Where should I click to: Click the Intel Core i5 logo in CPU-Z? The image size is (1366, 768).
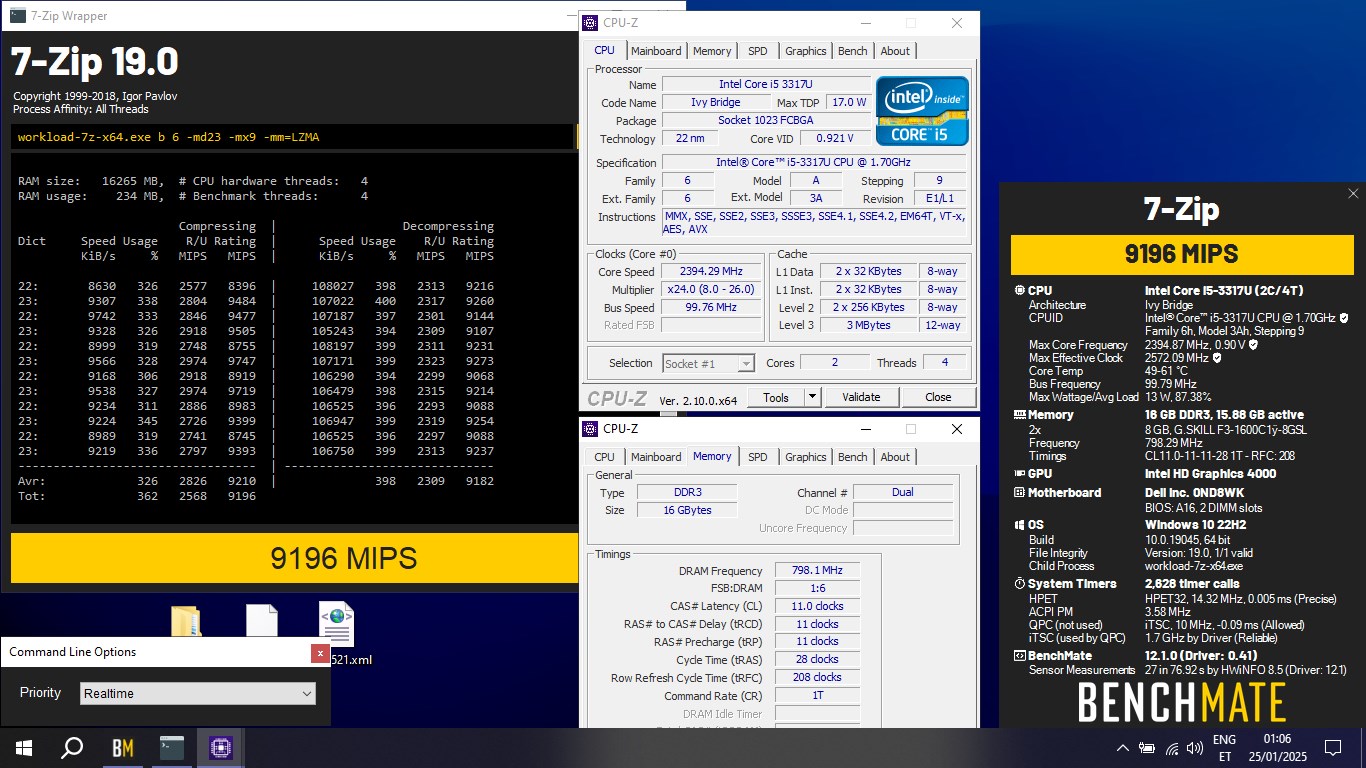click(x=922, y=110)
